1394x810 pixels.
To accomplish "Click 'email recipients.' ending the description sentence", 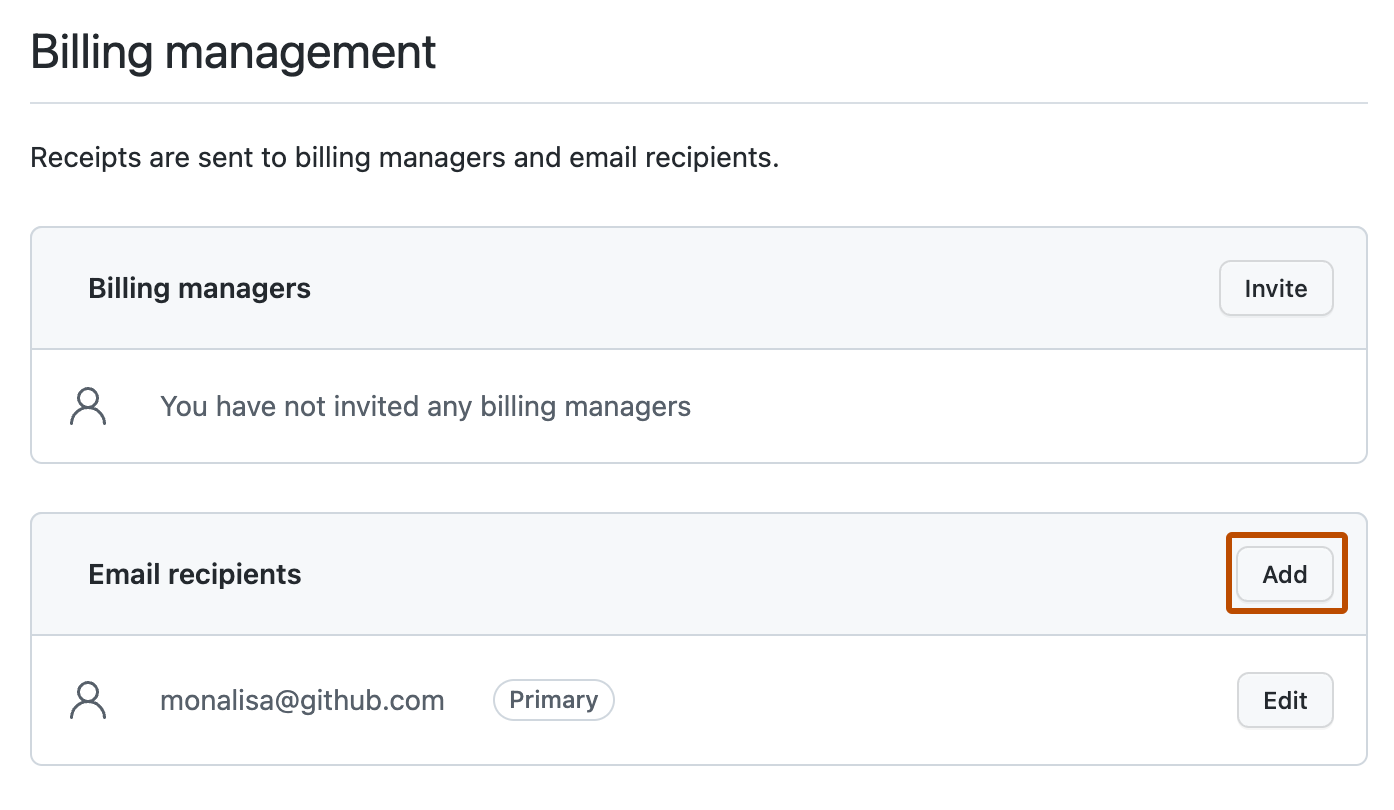I will point(673,158).
